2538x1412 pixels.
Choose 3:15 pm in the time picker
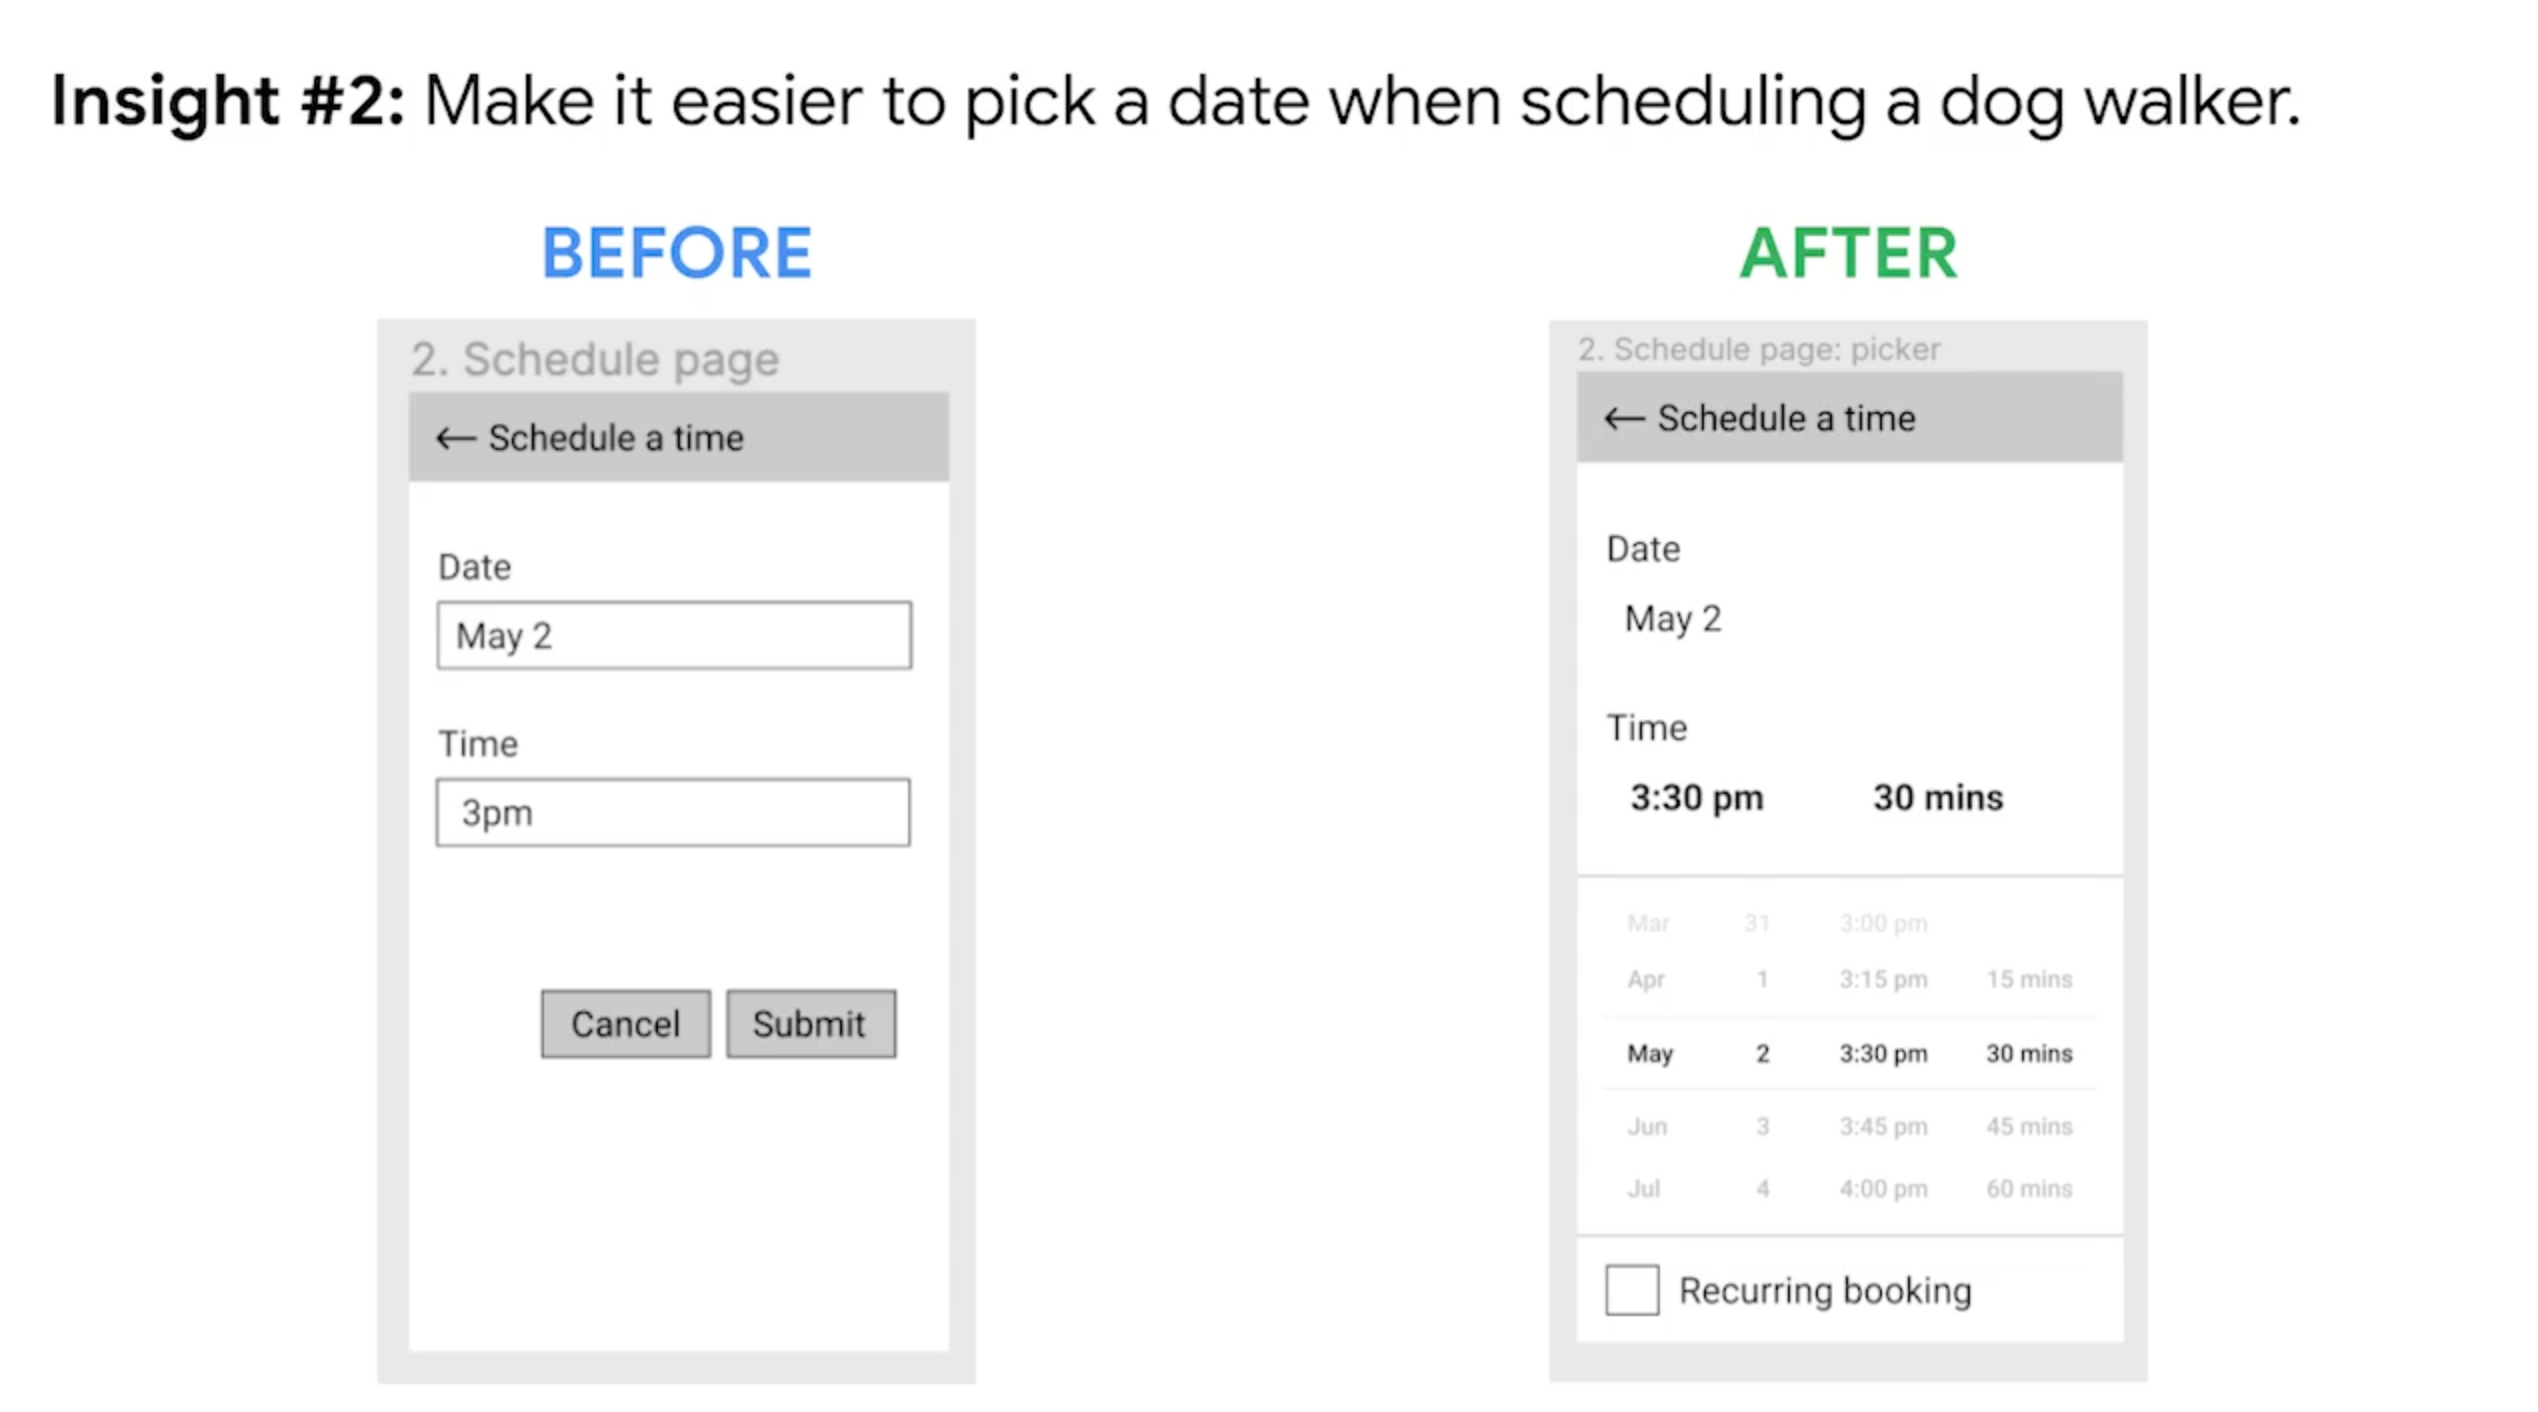[x=1883, y=979]
